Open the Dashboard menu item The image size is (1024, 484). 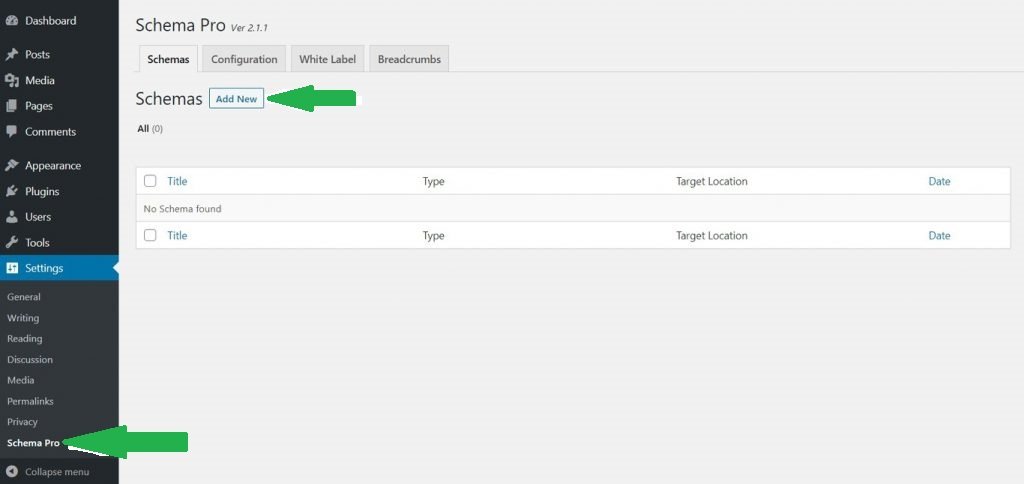pyautogui.click(x=50, y=21)
